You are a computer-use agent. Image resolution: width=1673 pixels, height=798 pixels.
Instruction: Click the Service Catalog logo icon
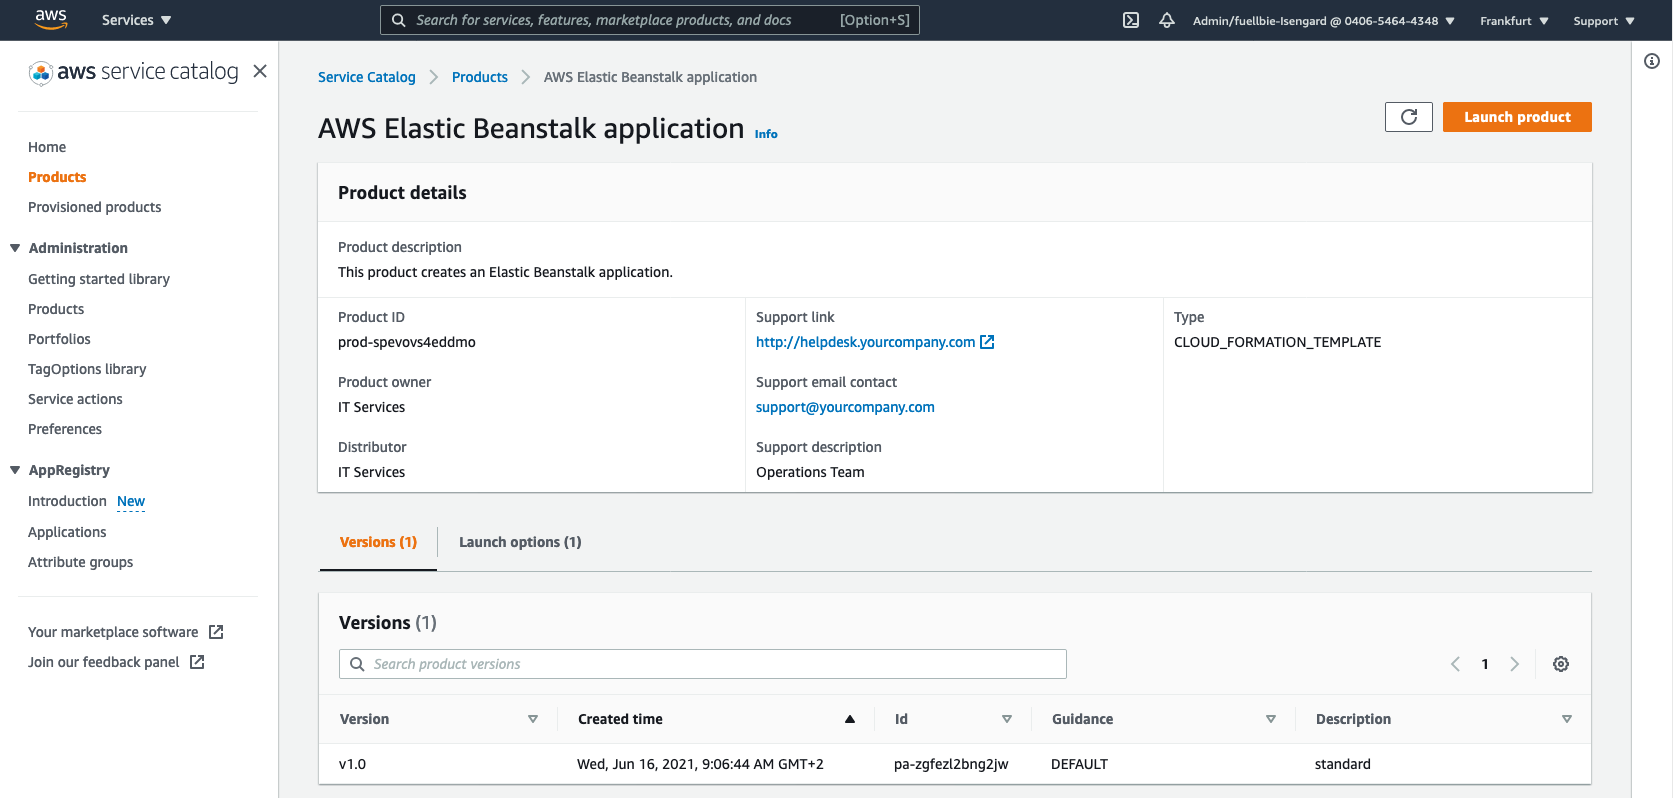point(40,72)
